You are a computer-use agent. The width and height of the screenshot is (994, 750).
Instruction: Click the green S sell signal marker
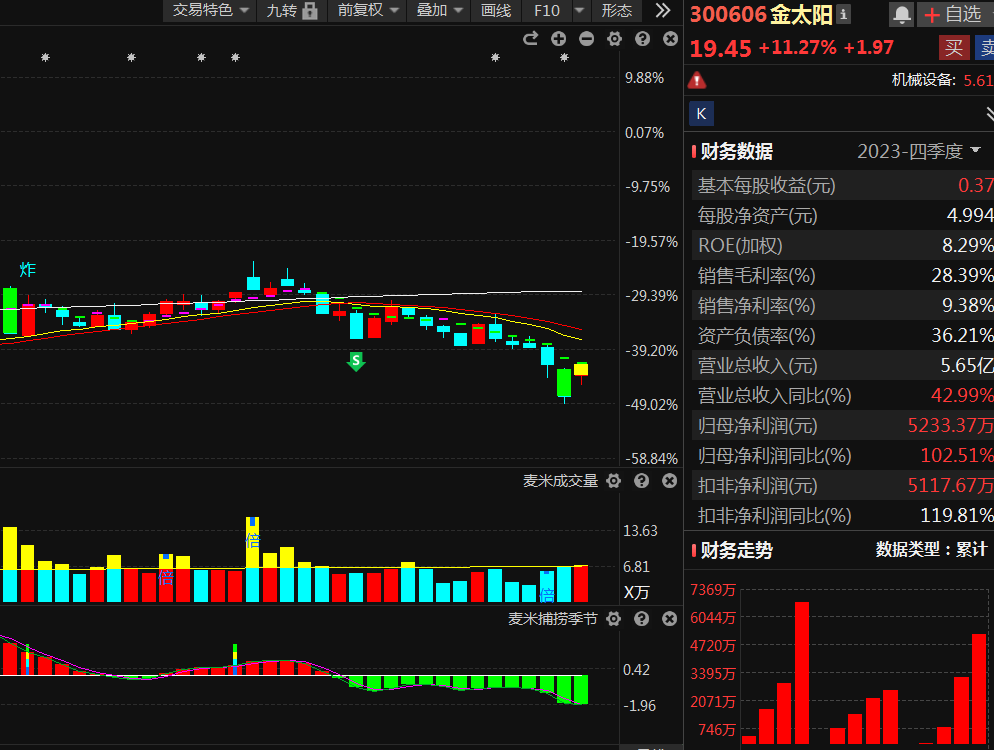click(x=356, y=362)
